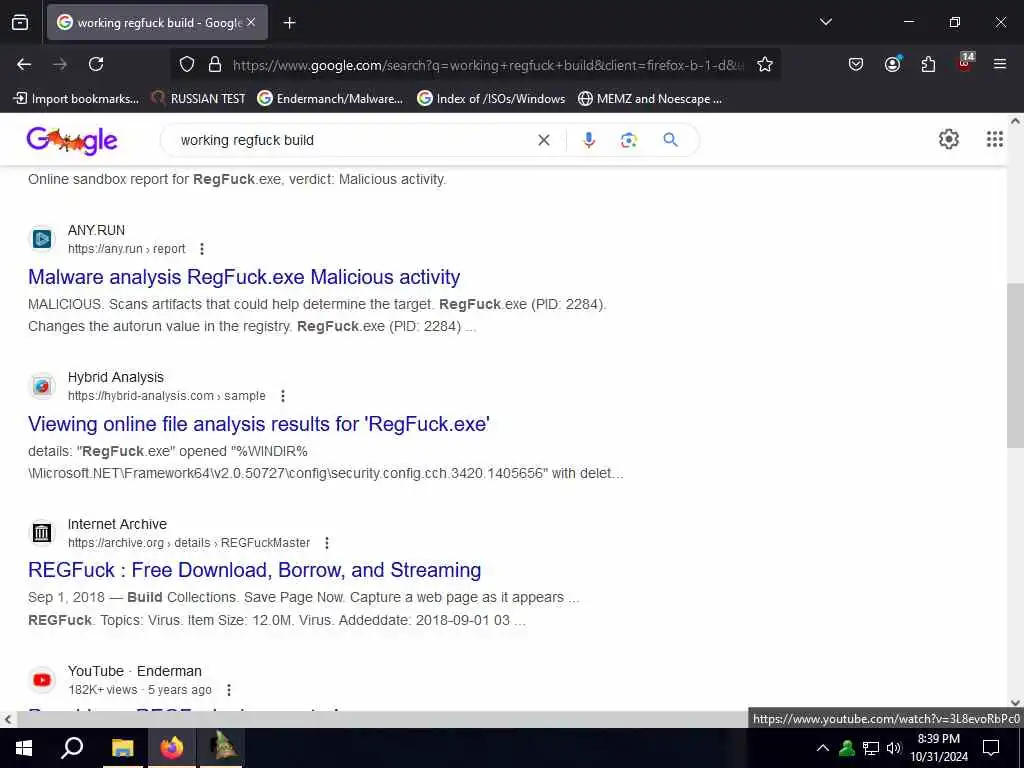
Task: Open 'Malware analysis RegFuck.exe Malicious activity' link
Action: coord(244,277)
